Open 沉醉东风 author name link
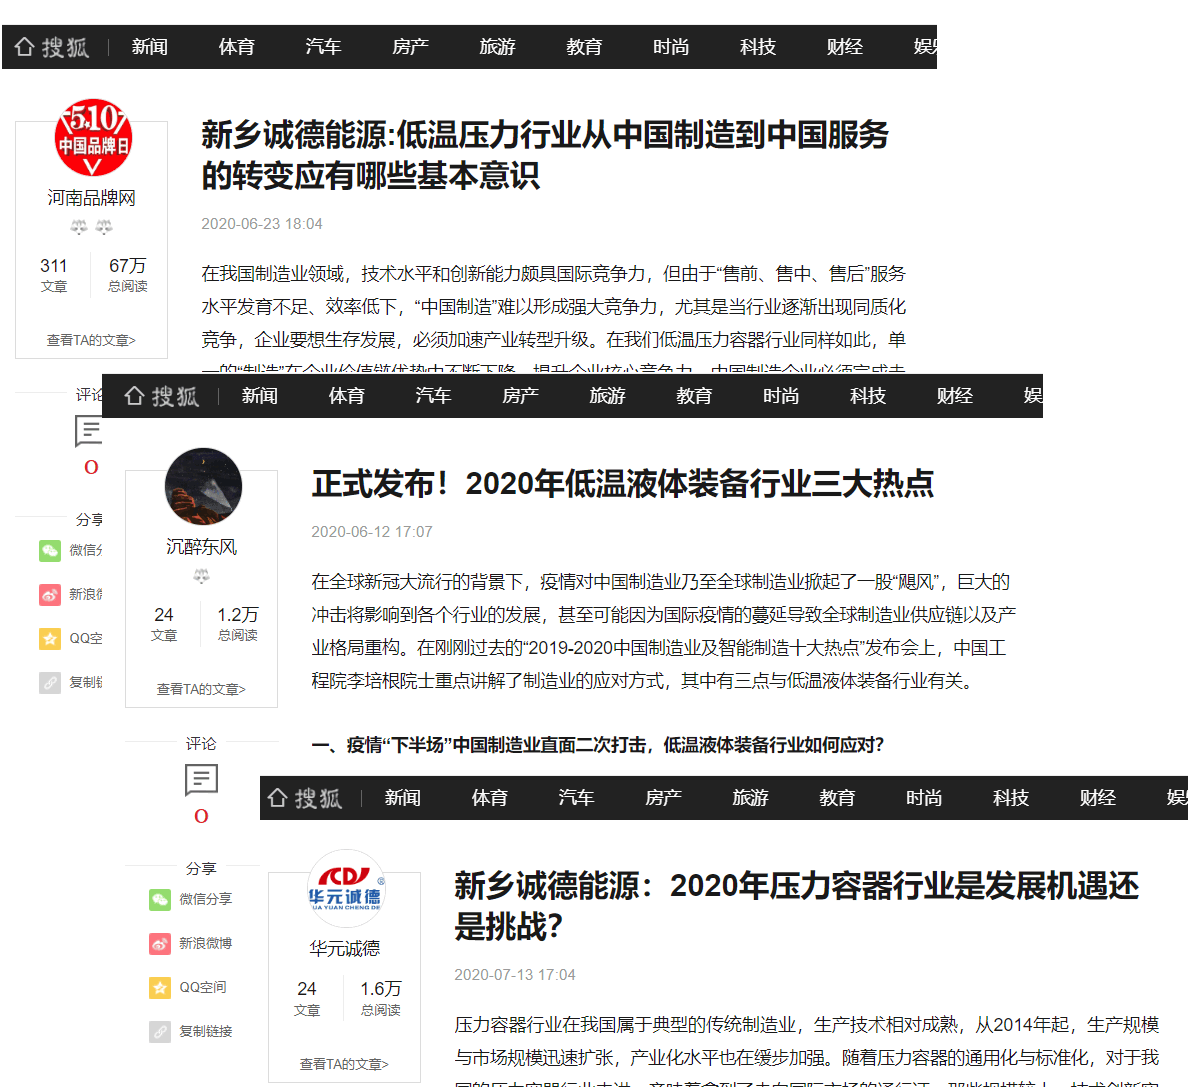 pyautogui.click(x=202, y=547)
